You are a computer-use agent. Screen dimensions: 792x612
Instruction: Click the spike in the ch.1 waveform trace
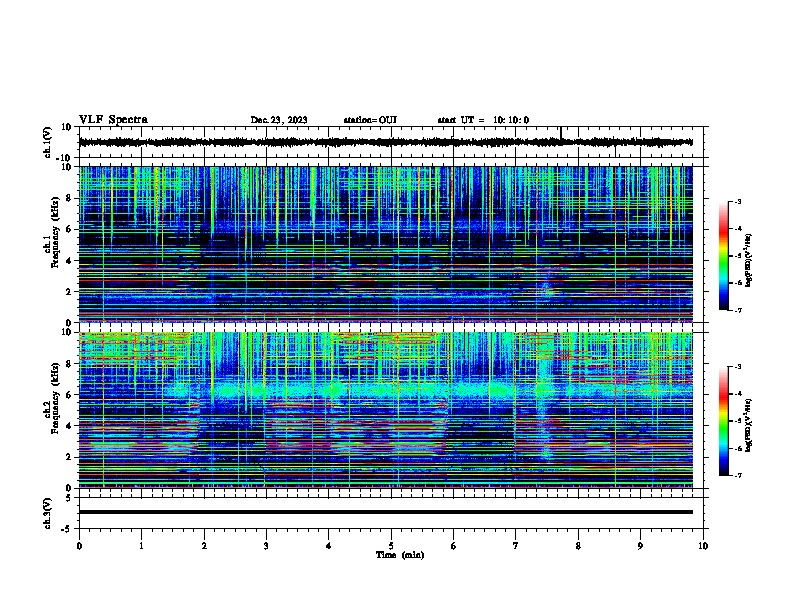(561, 132)
